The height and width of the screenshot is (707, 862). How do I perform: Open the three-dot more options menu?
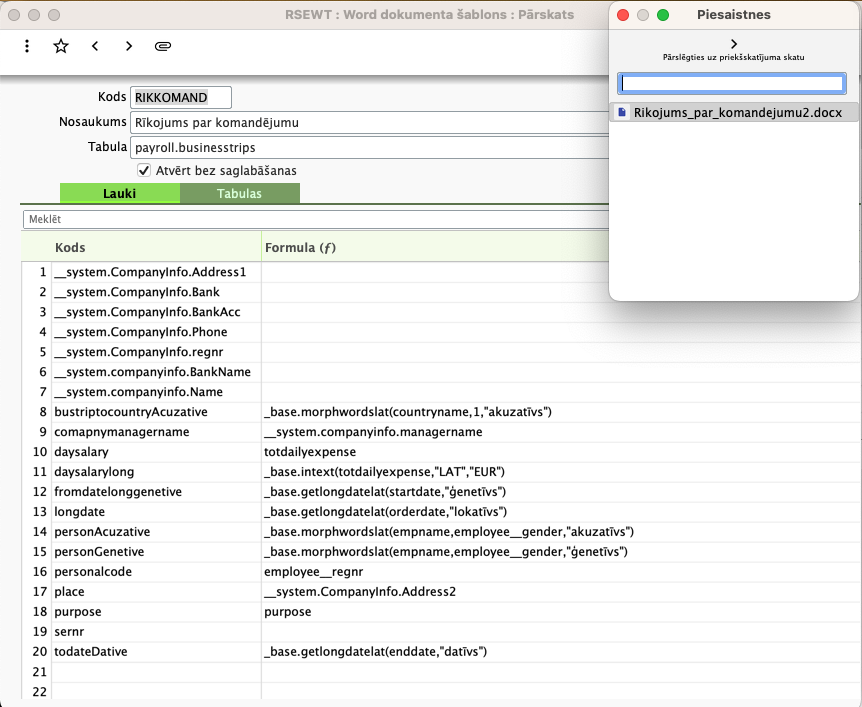[x=27, y=46]
